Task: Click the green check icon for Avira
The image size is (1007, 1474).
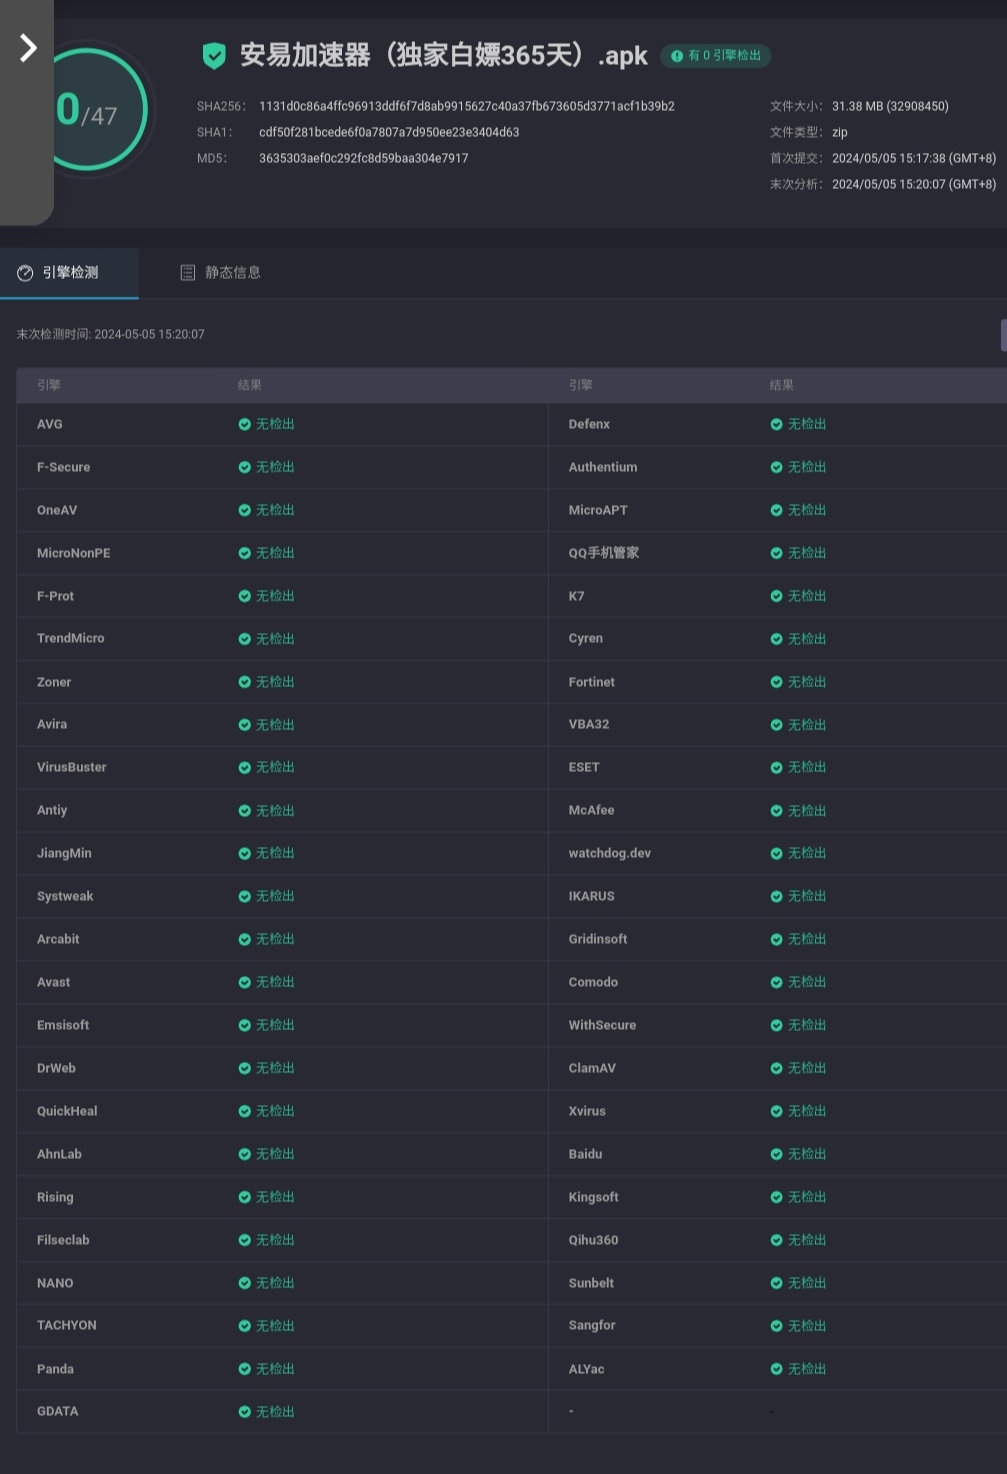Action: pyautogui.click(x=244, y=725)
